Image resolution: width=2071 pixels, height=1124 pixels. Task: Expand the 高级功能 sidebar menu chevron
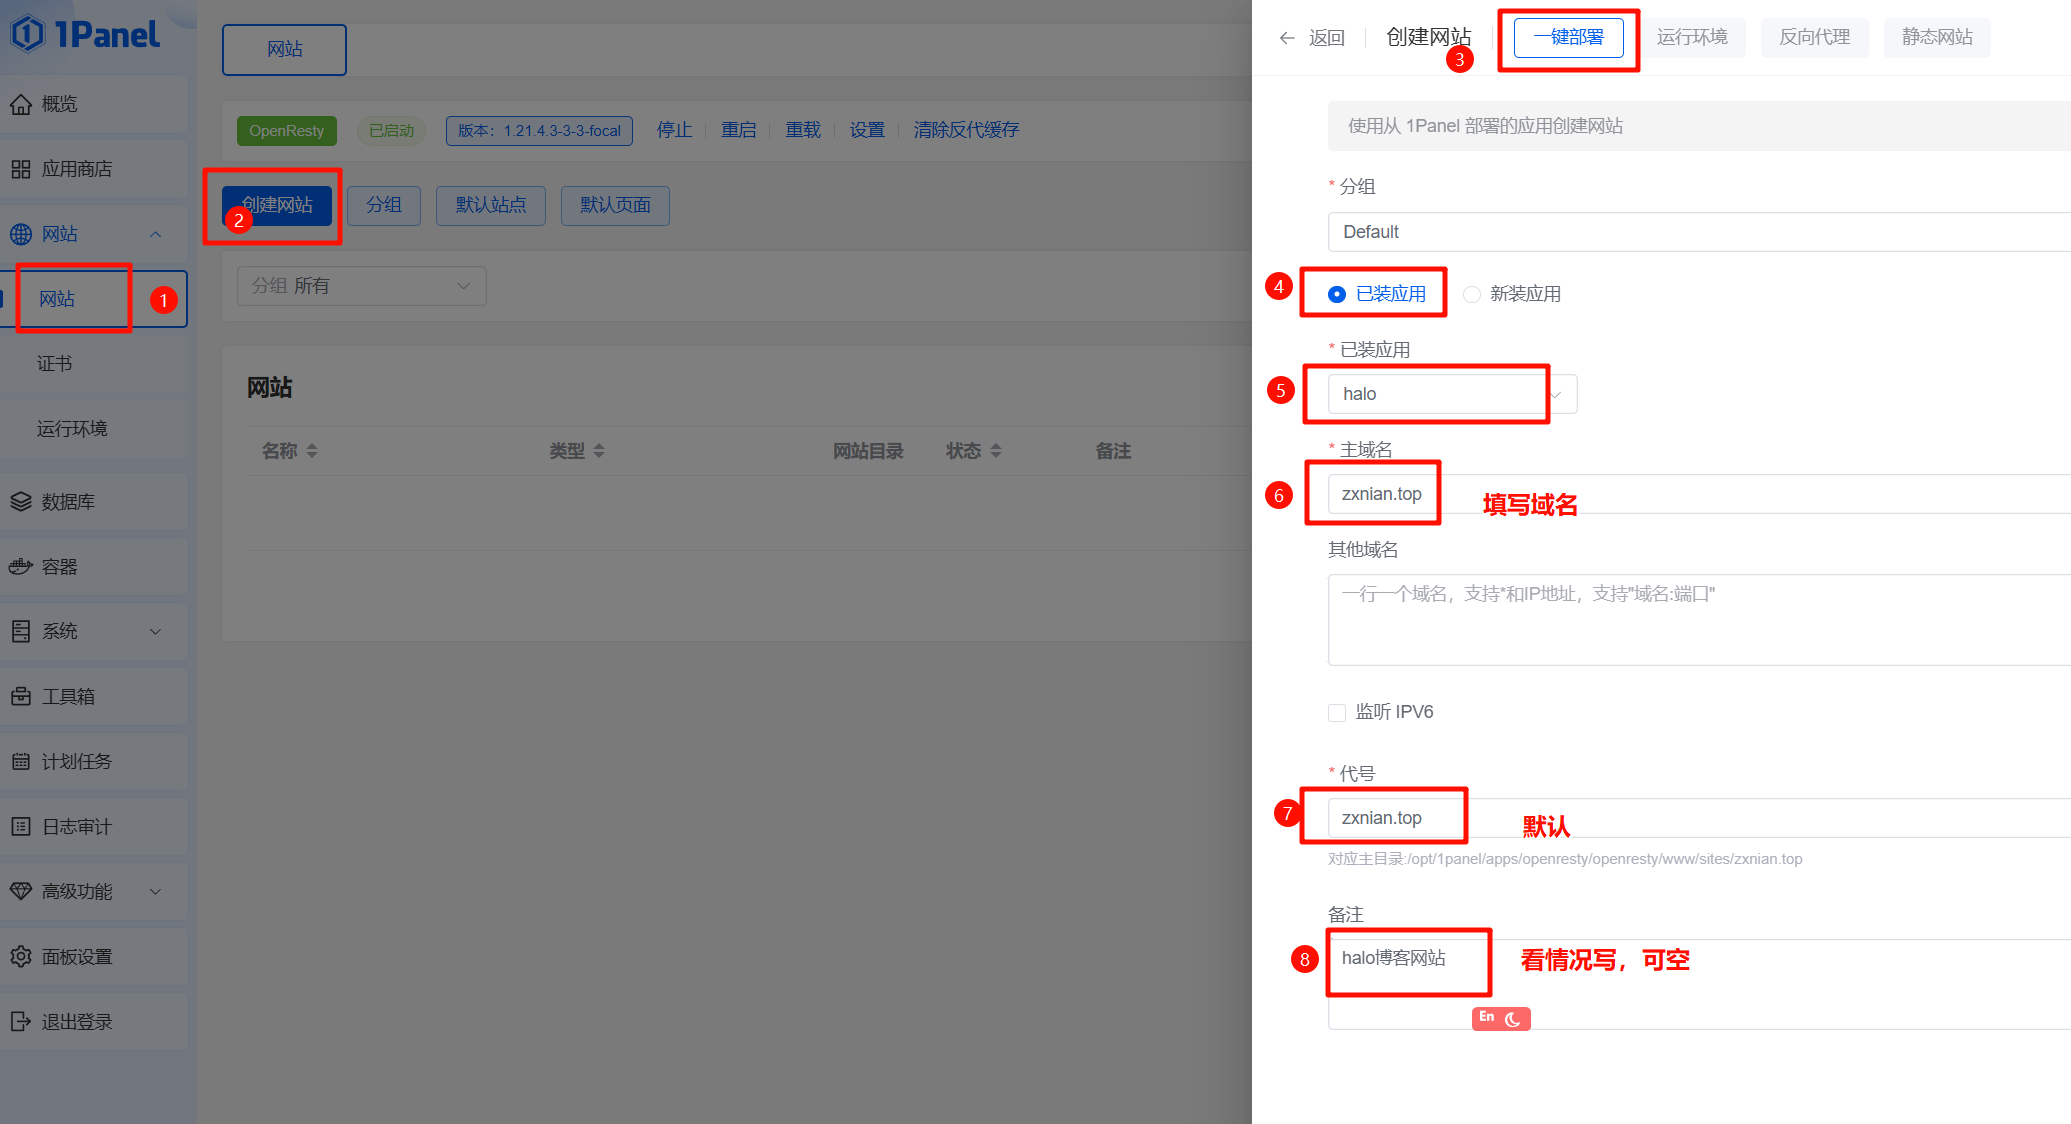(x=156, y=892)
